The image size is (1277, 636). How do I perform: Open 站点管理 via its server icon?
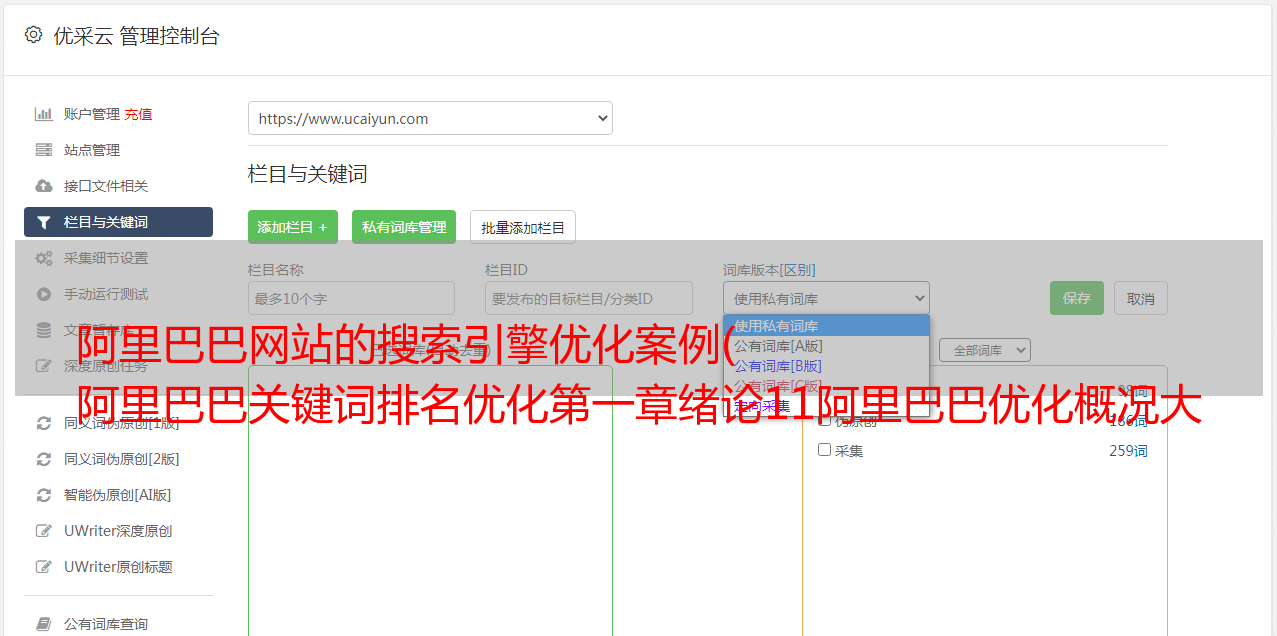click(x=43, y=150)
